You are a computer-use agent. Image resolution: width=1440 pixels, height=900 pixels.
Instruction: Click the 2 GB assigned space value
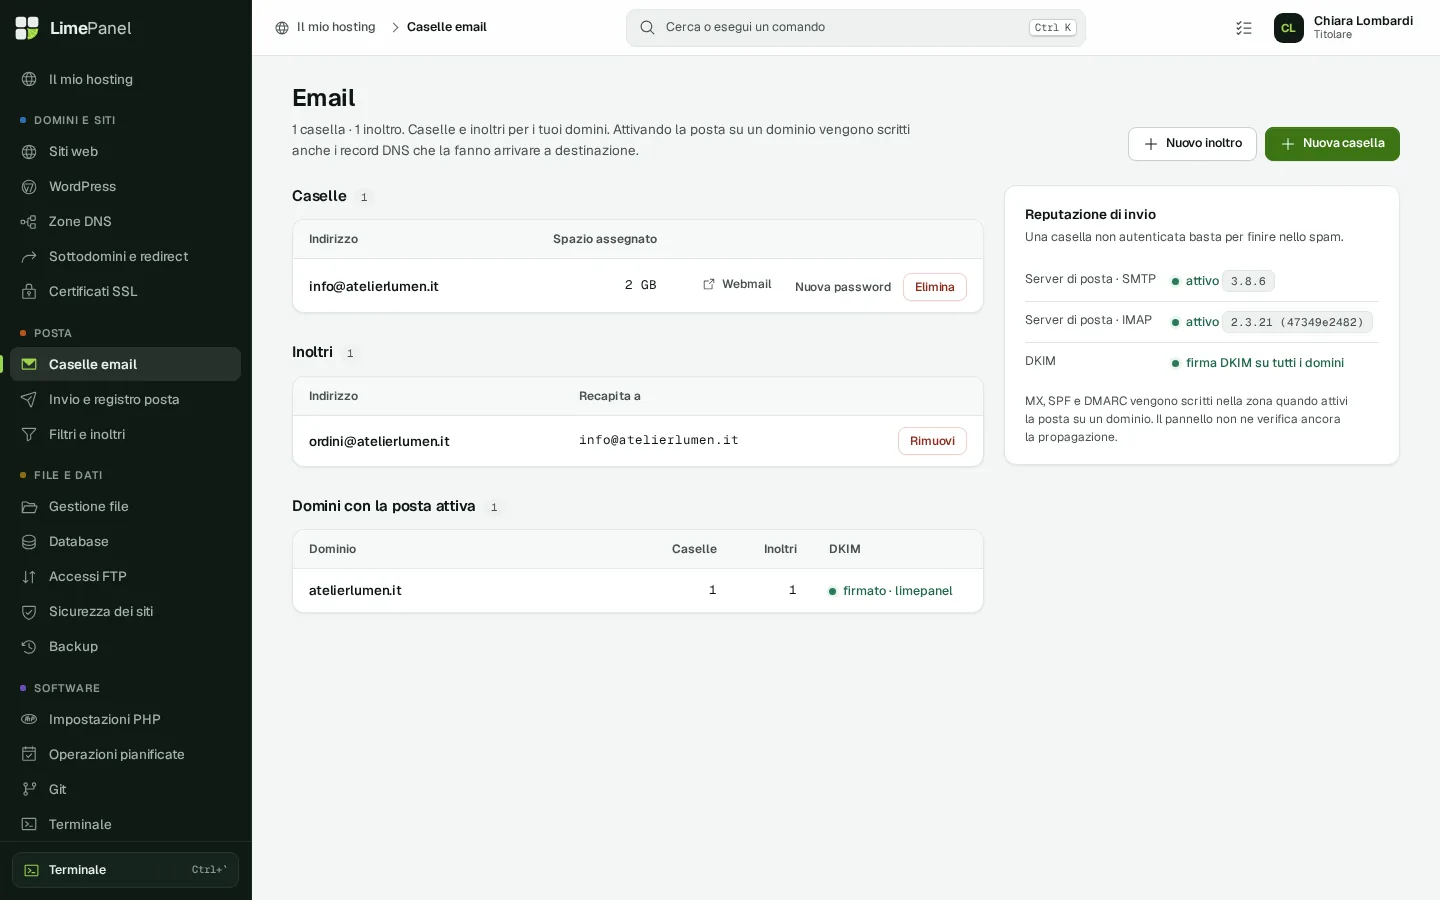coord(641,286)
